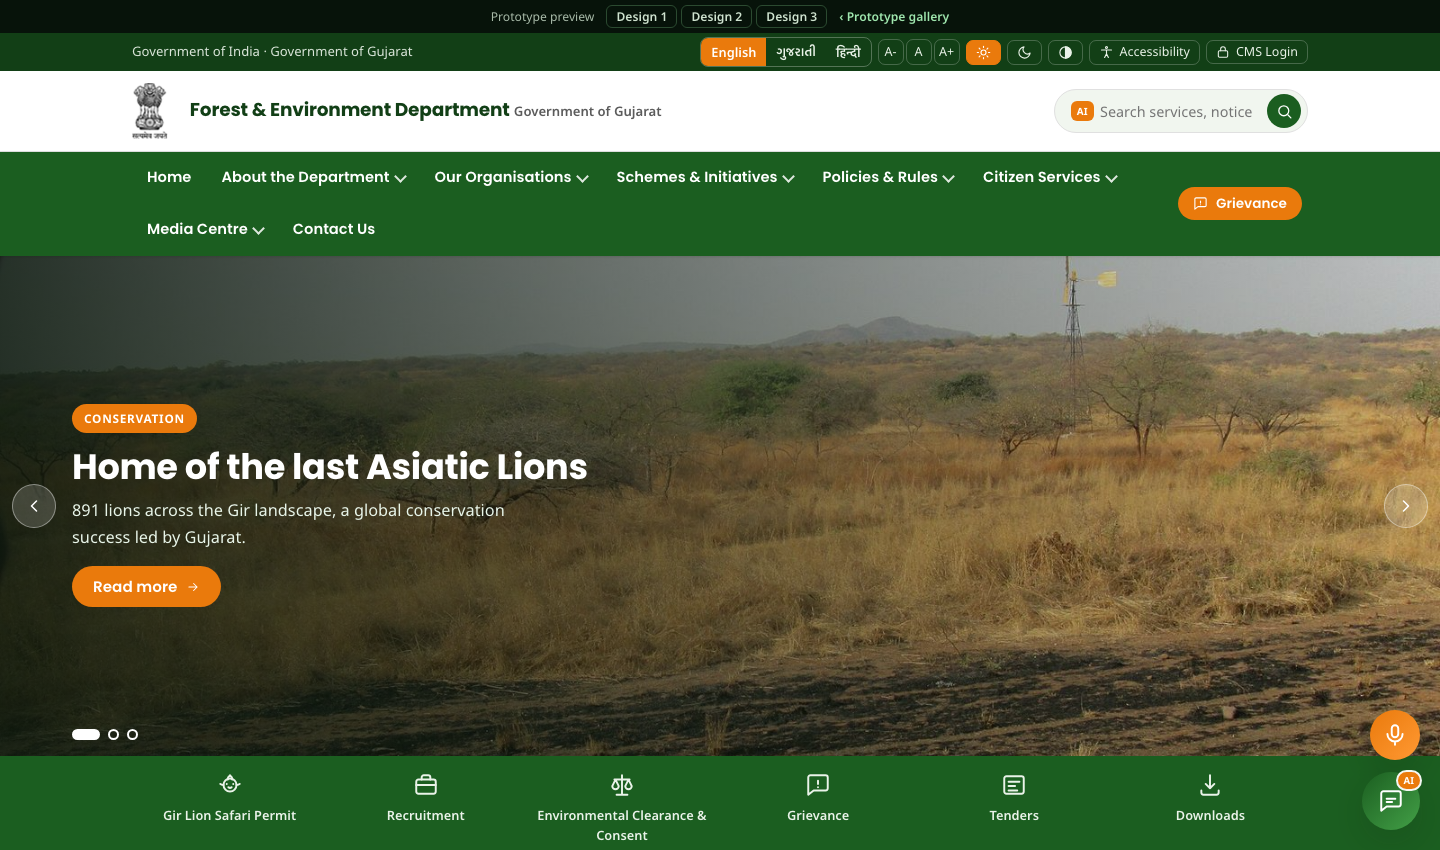Switch language to Hindi

pyautogui.click(x=848, y=52)
